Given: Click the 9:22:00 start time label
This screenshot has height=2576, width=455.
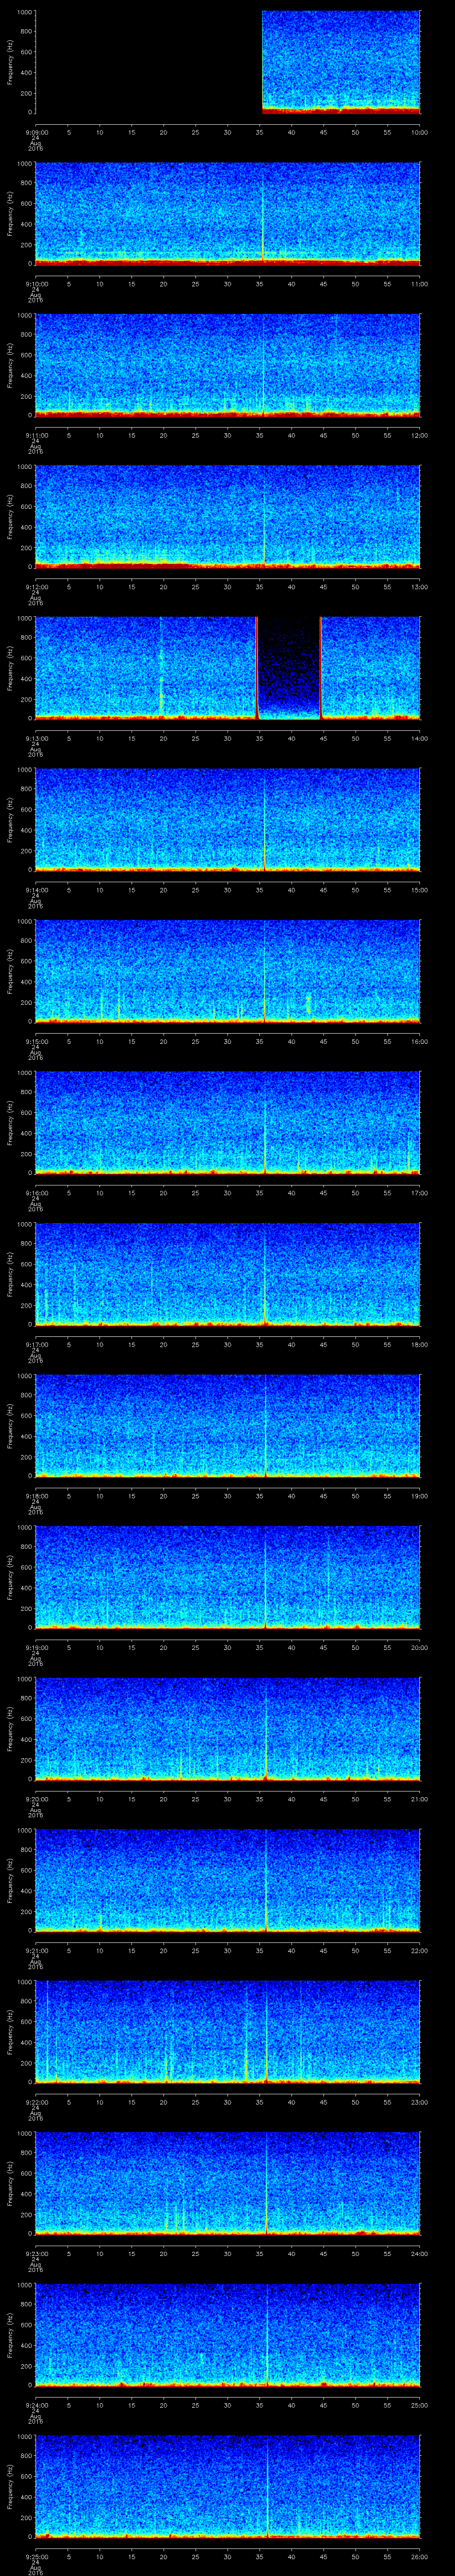Looking at the screenshot, I should (x=36, y=2101).
